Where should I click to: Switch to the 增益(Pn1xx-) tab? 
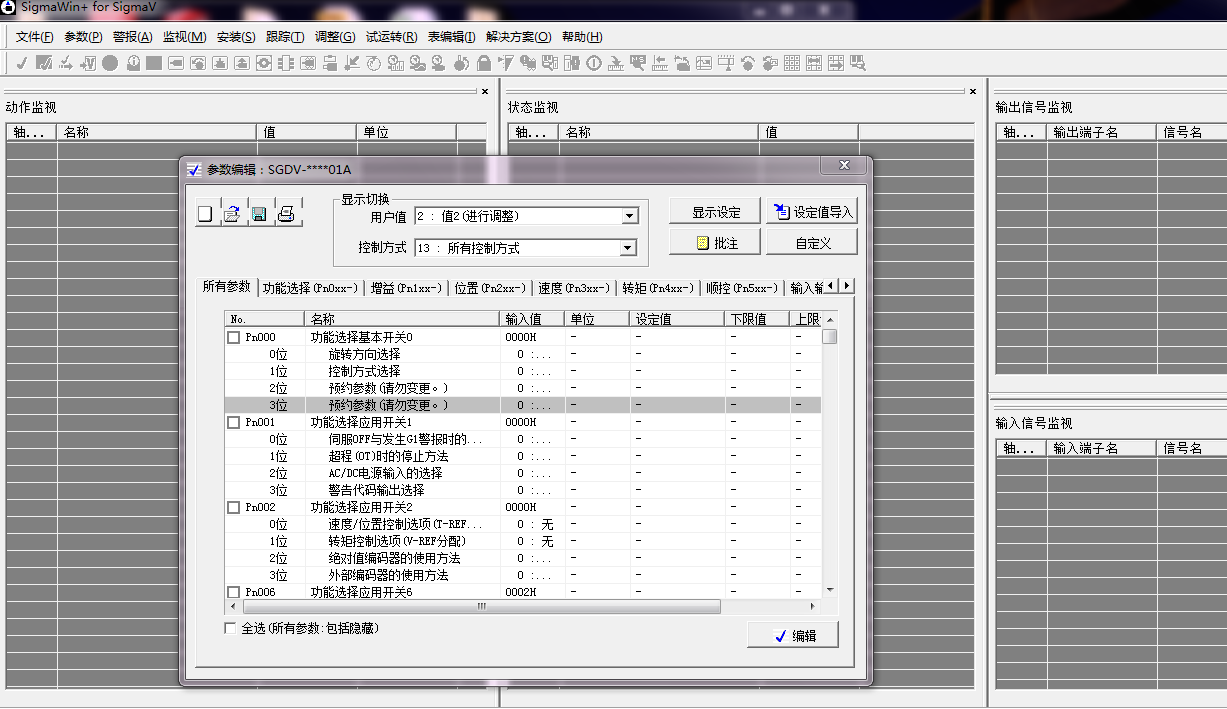tap(405, 288)
